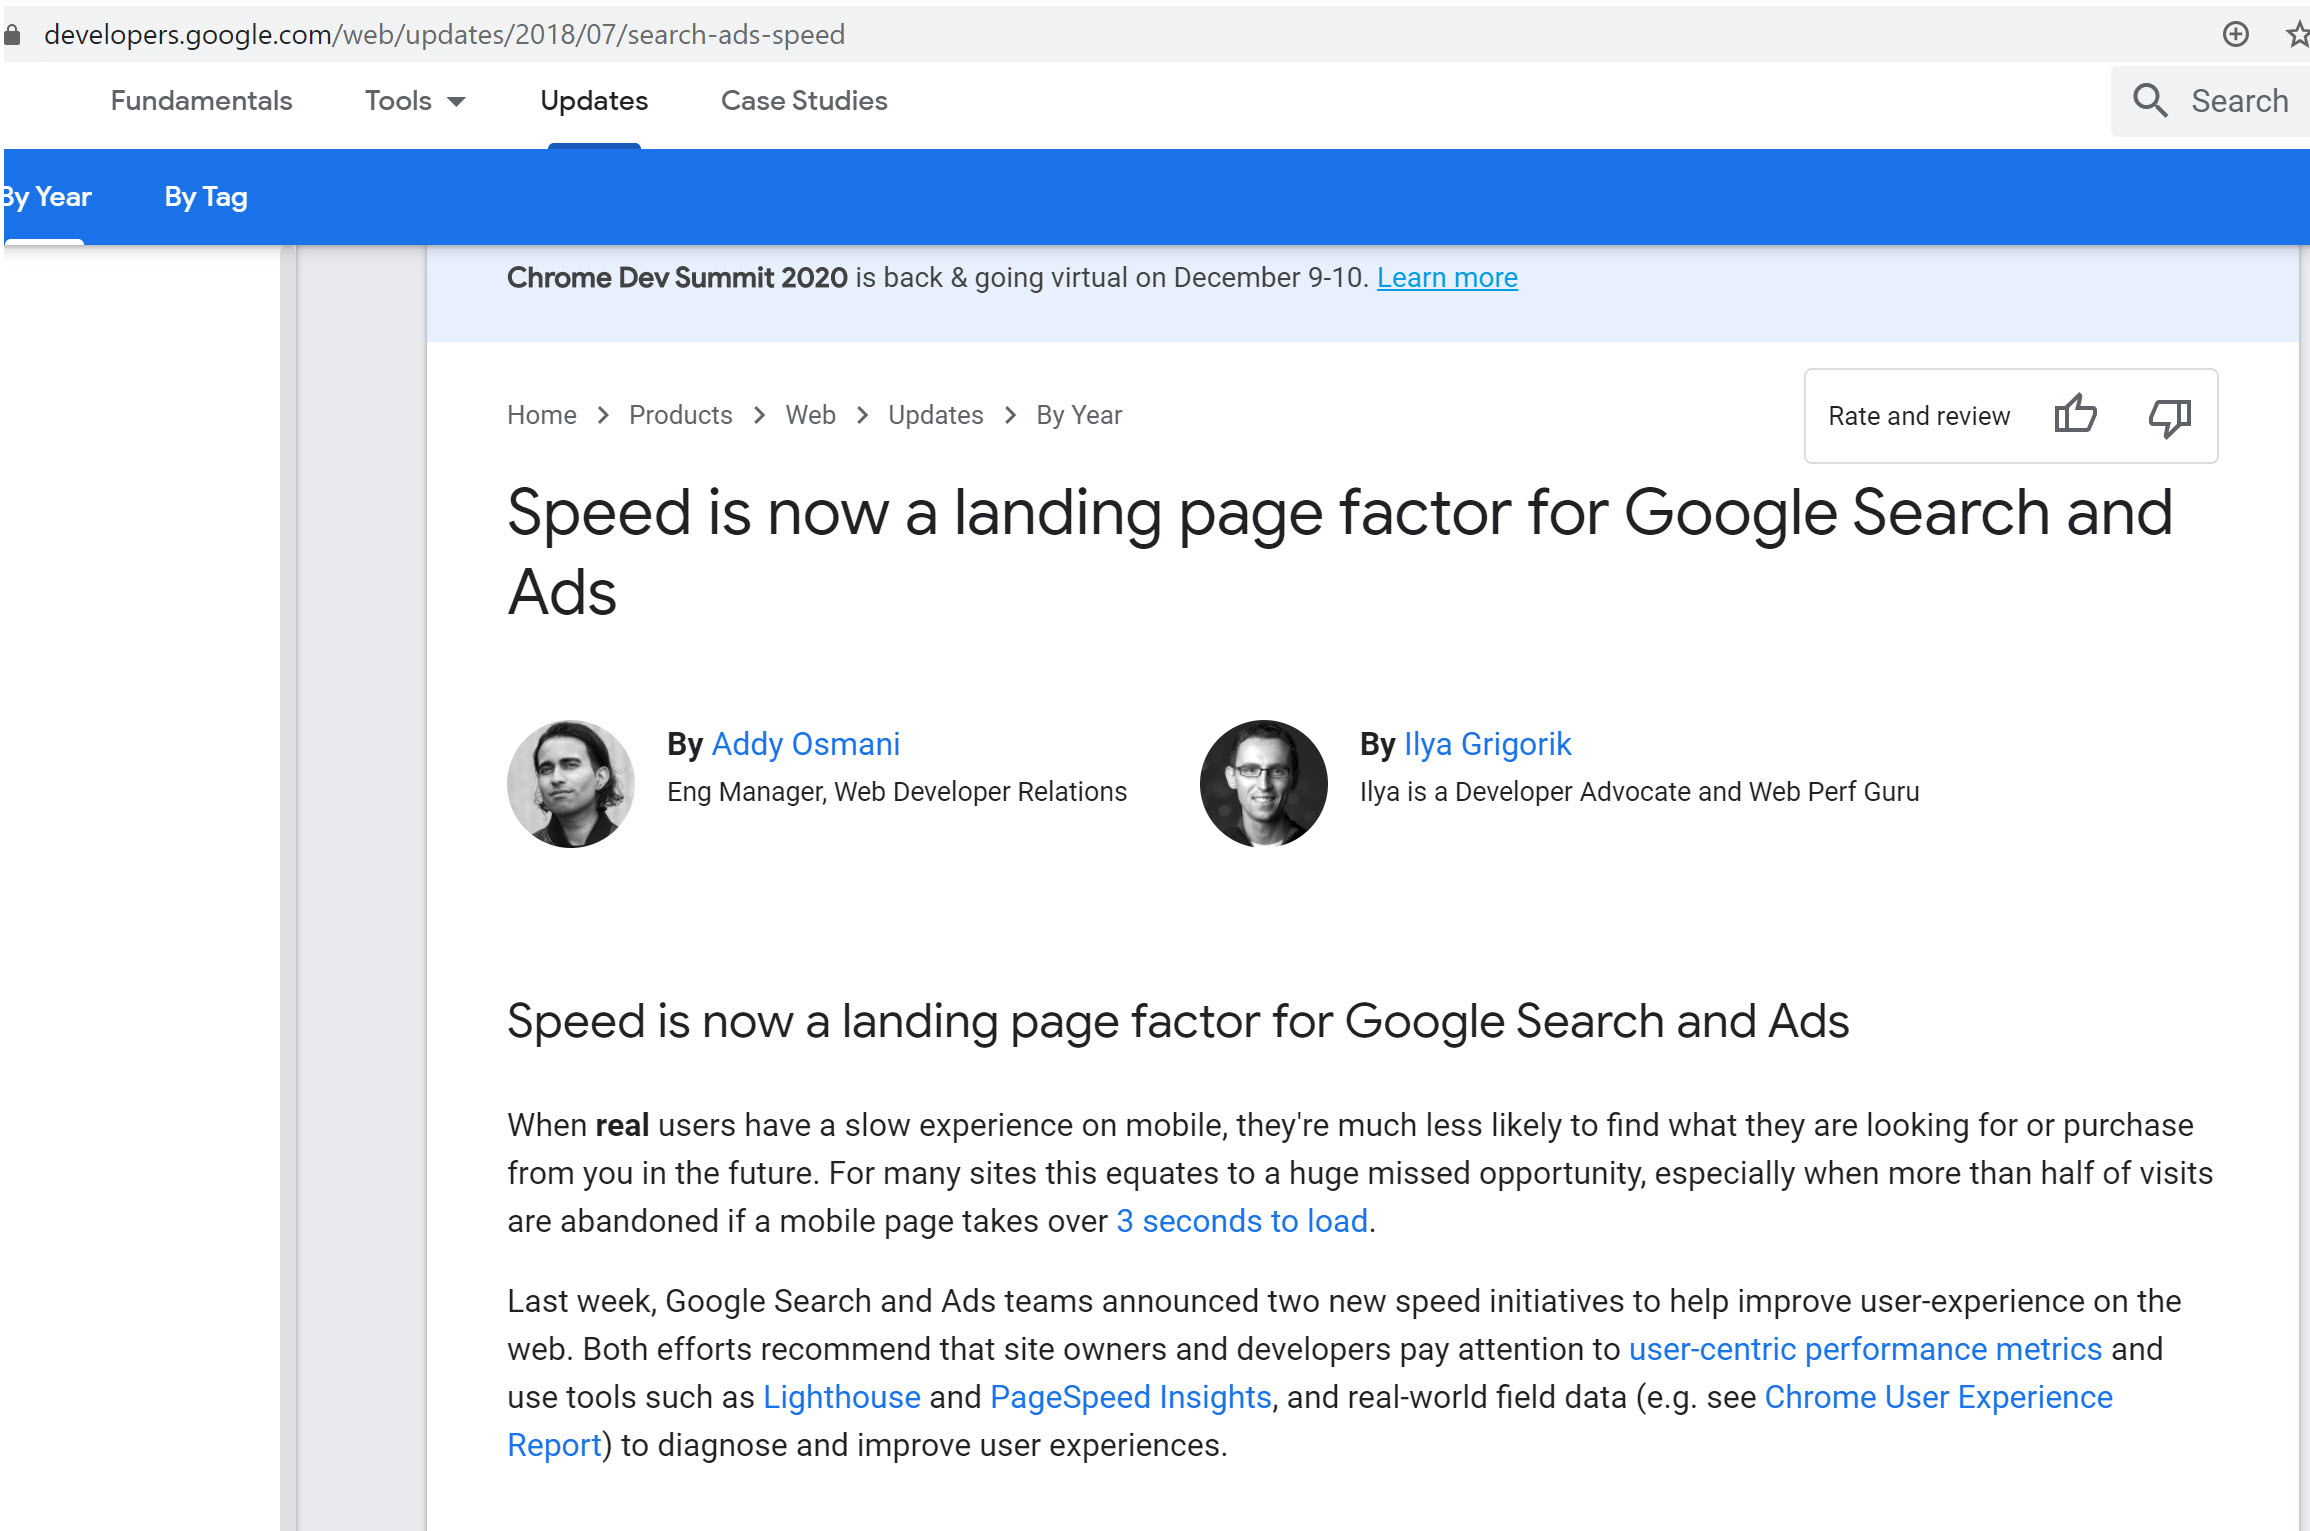This screenshot has height=1531, width=2310.
Task: Open Chrome User Experience Report link
Action: click(1938, 1397)
